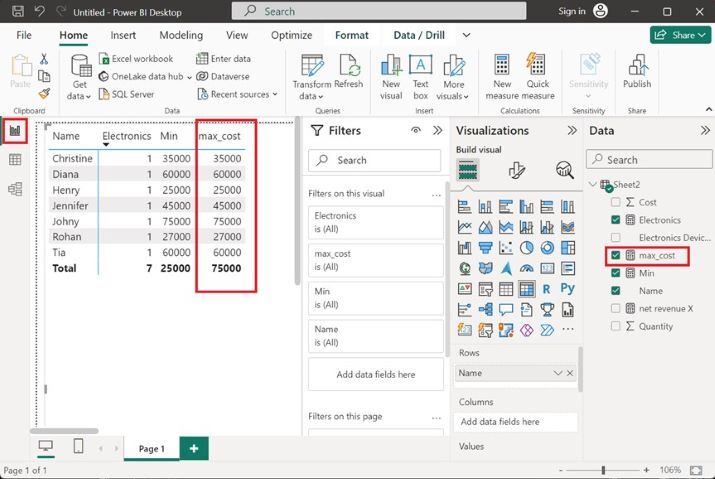Uncheck the Electronics field checkbox
The height and width of the screenshot is (479, 715).
click(x=616, y=220)
